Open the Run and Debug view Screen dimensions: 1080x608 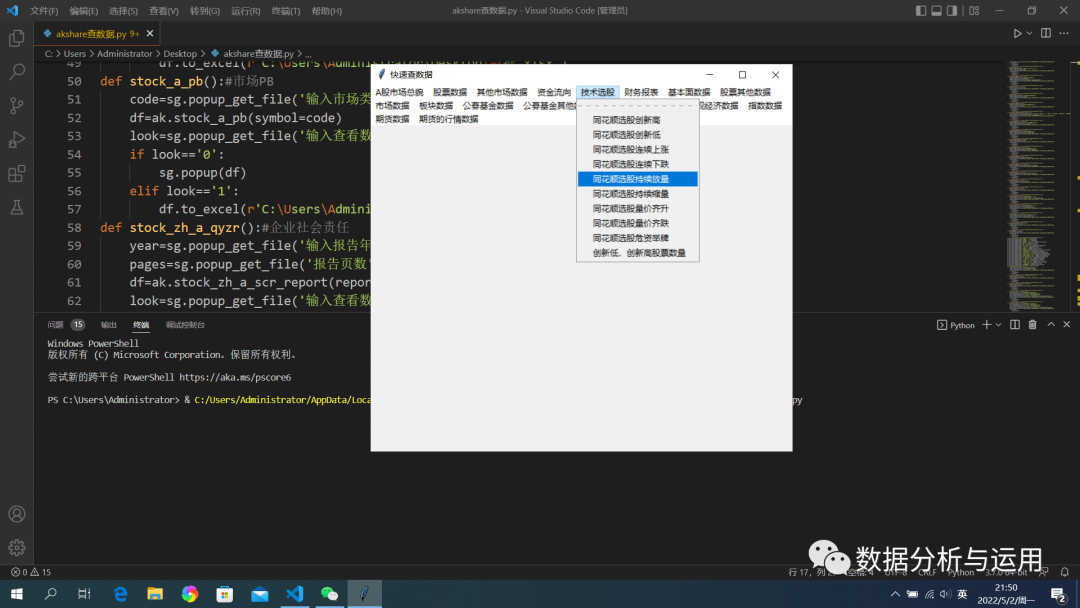pos(17,139)
